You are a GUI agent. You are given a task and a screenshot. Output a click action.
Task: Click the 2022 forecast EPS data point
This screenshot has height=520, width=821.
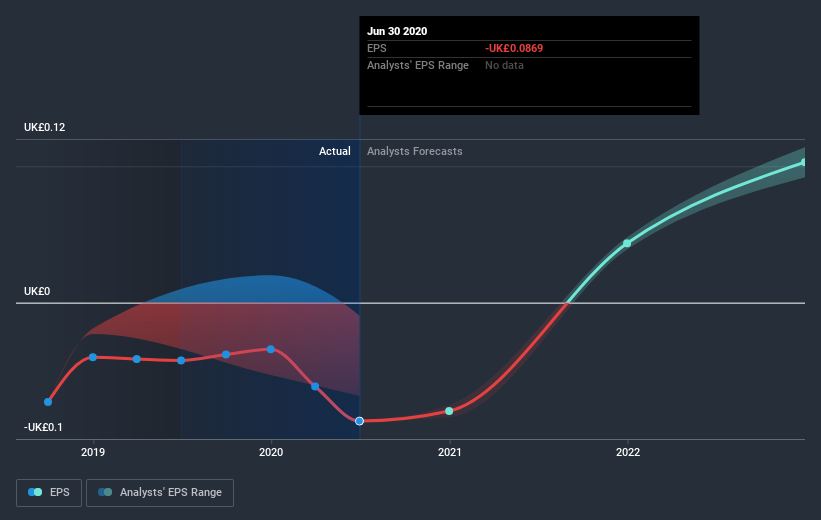(x=627, y=244)
